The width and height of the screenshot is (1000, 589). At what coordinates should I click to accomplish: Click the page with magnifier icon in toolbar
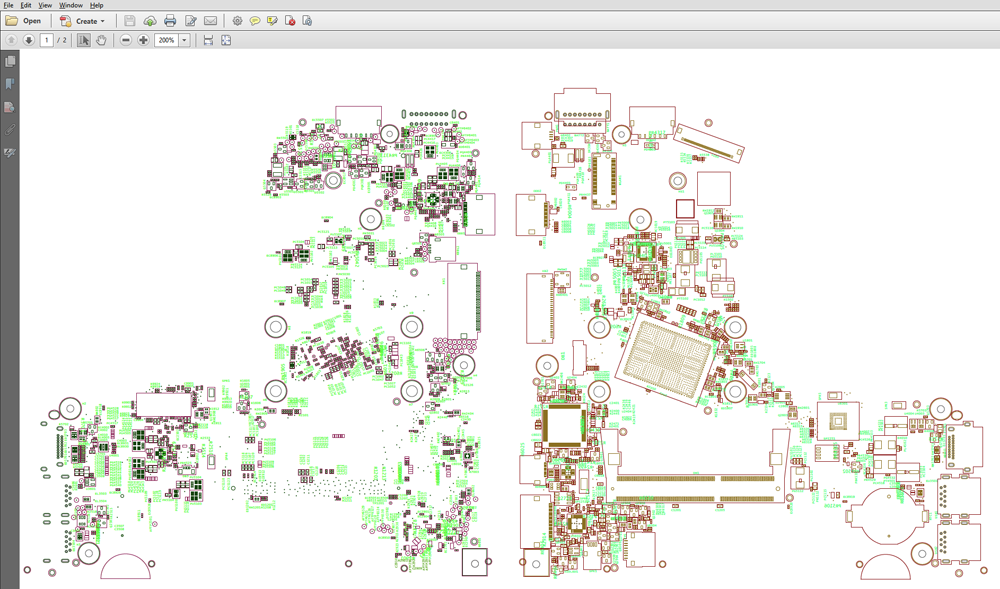[307, 21]
